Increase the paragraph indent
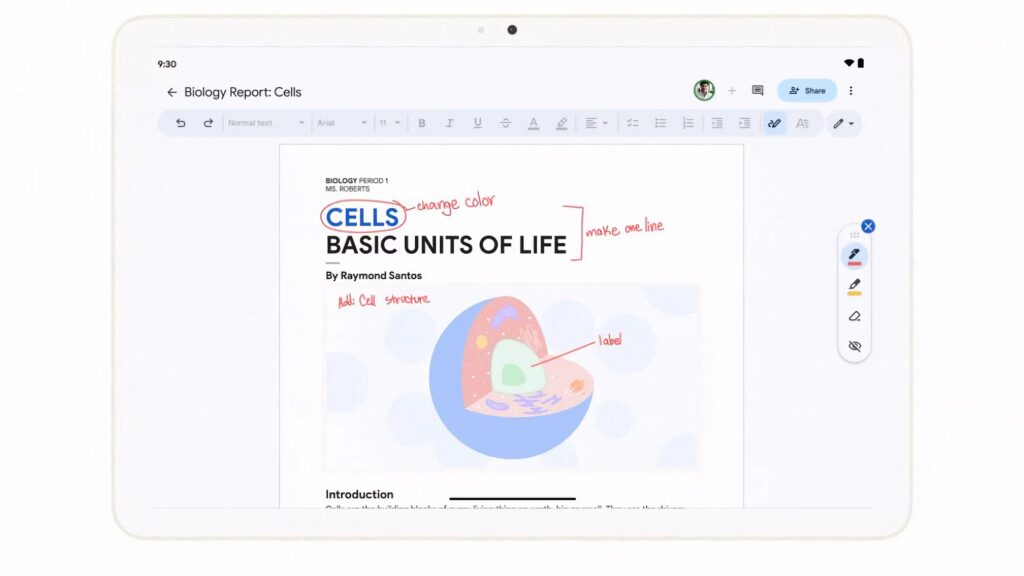1024x576 pixels. coord(744,123)
